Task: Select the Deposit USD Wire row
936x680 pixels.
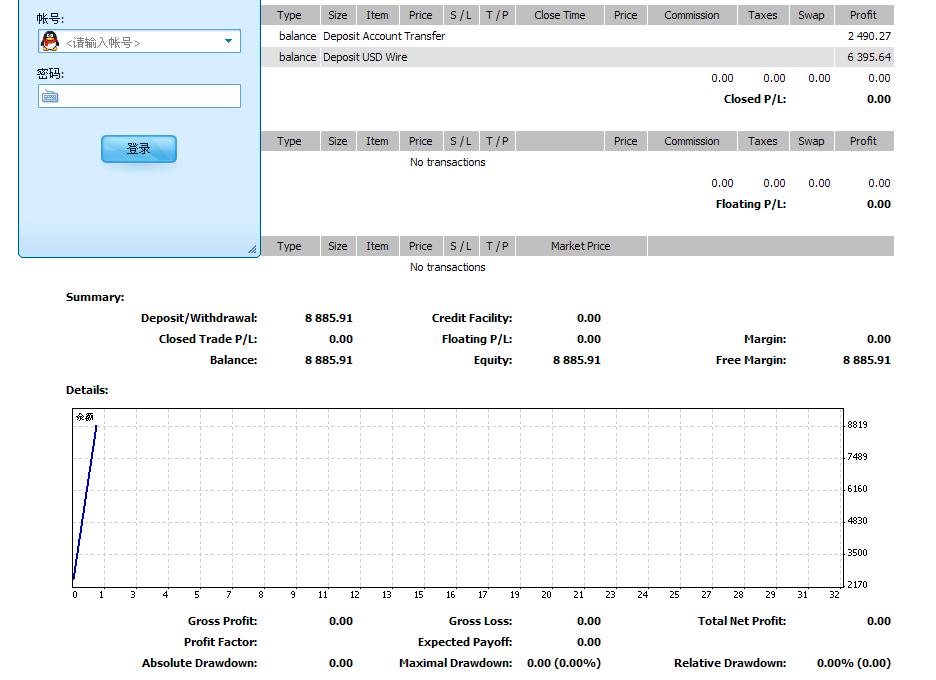Action: (364, 57)
